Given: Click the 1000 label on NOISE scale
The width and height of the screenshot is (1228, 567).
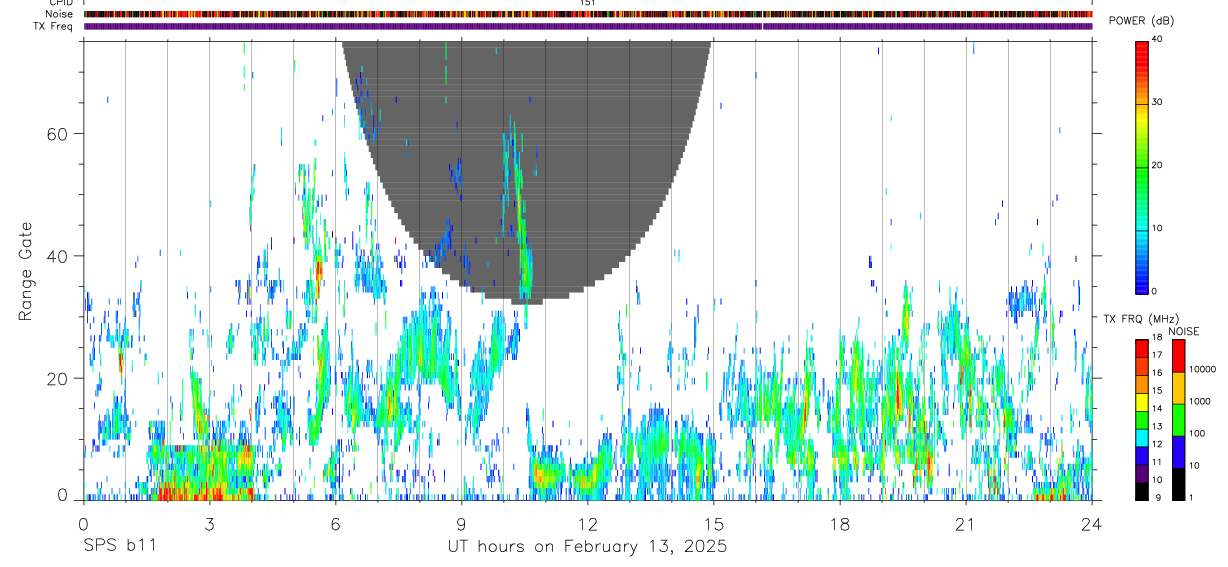Looking at the screenshot, I should [x=1201, y=401].
